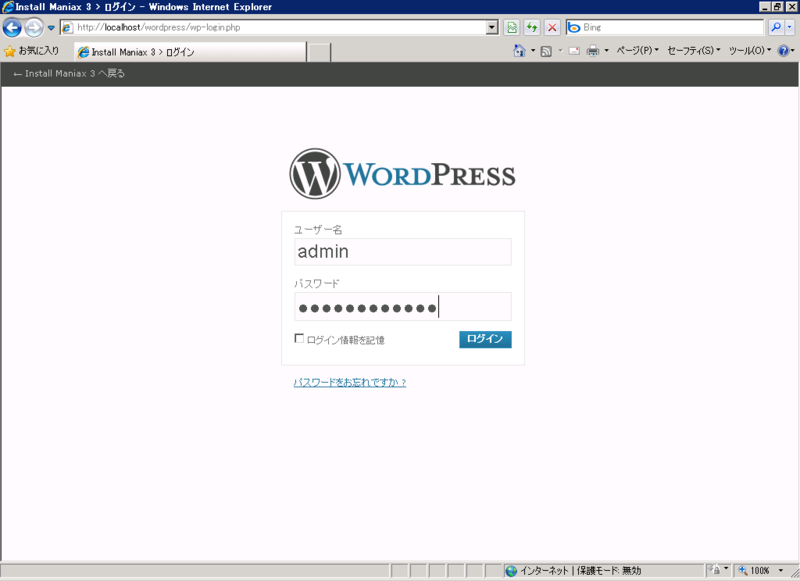The height and width of the screenshot is (581, 800).
Task: Click the Help question mark icon
Action: [x=783, y=50]
